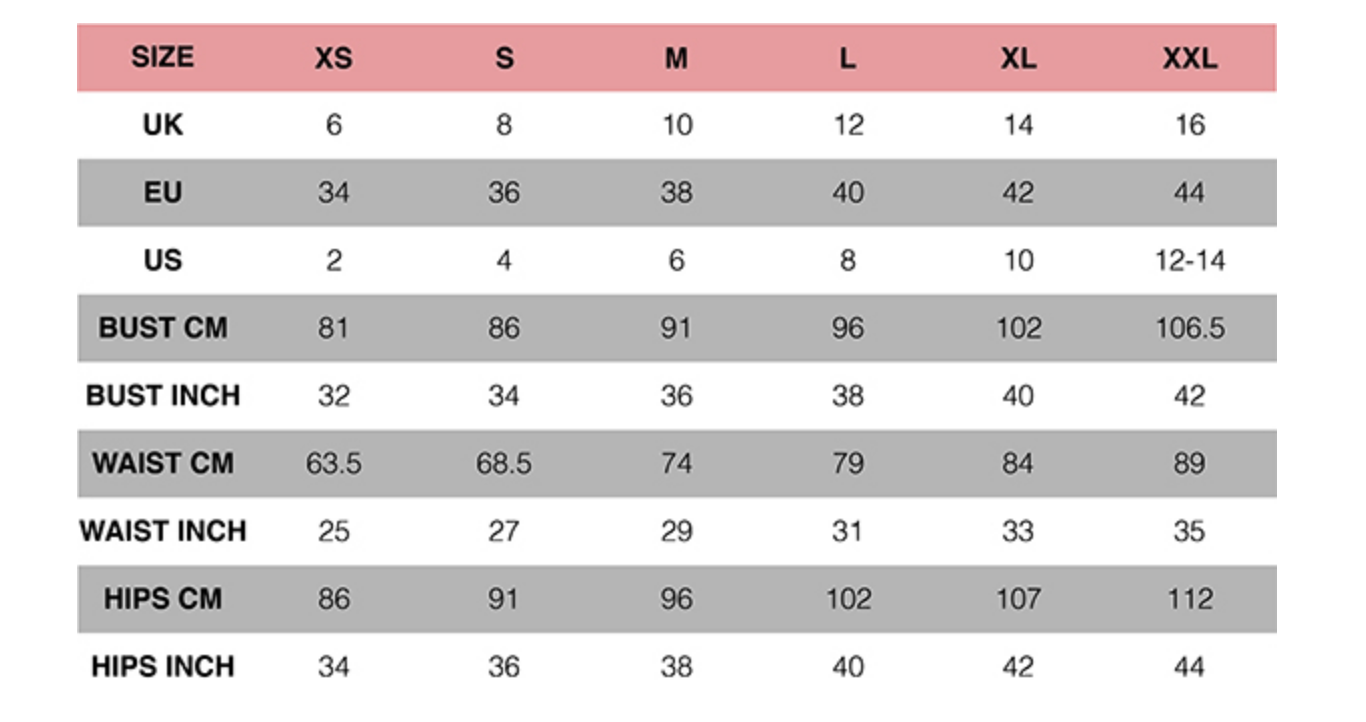The width and height of the screenshot is (1366, 722).
Task: Click the WAIST INCH row label
Action: pyautogui.click(x=163, y=531)
